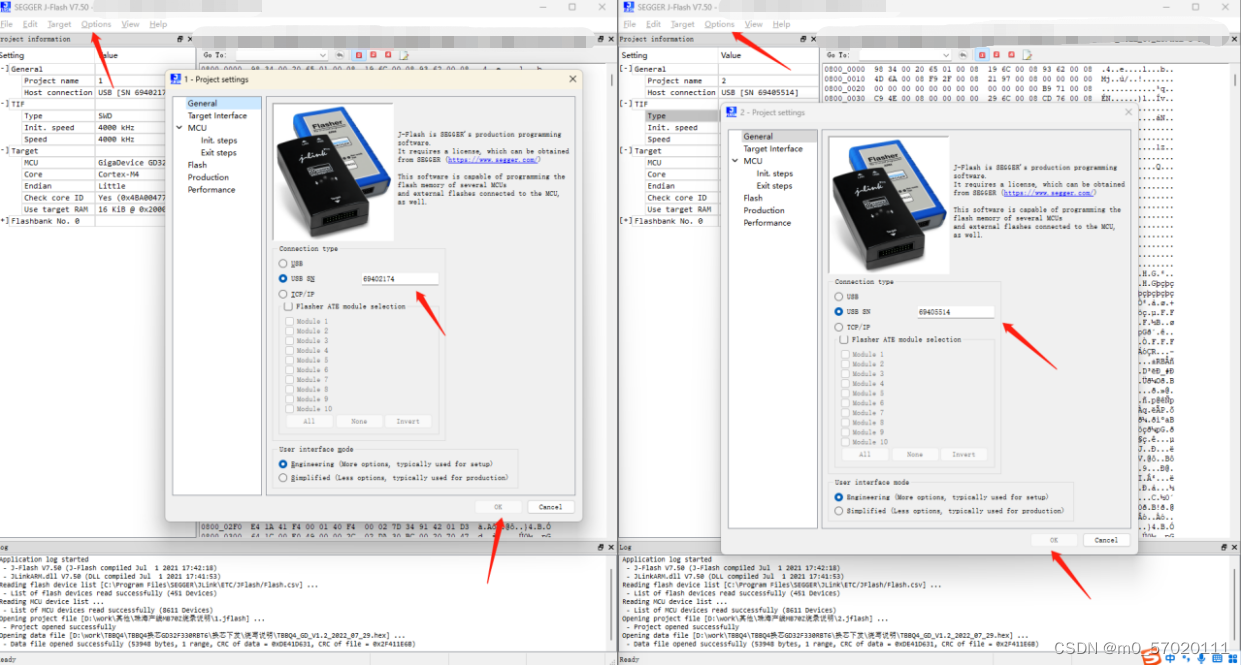
Task: Click serial number field showing 69405514
Action: pyautogui.click(x=956, y=312)
